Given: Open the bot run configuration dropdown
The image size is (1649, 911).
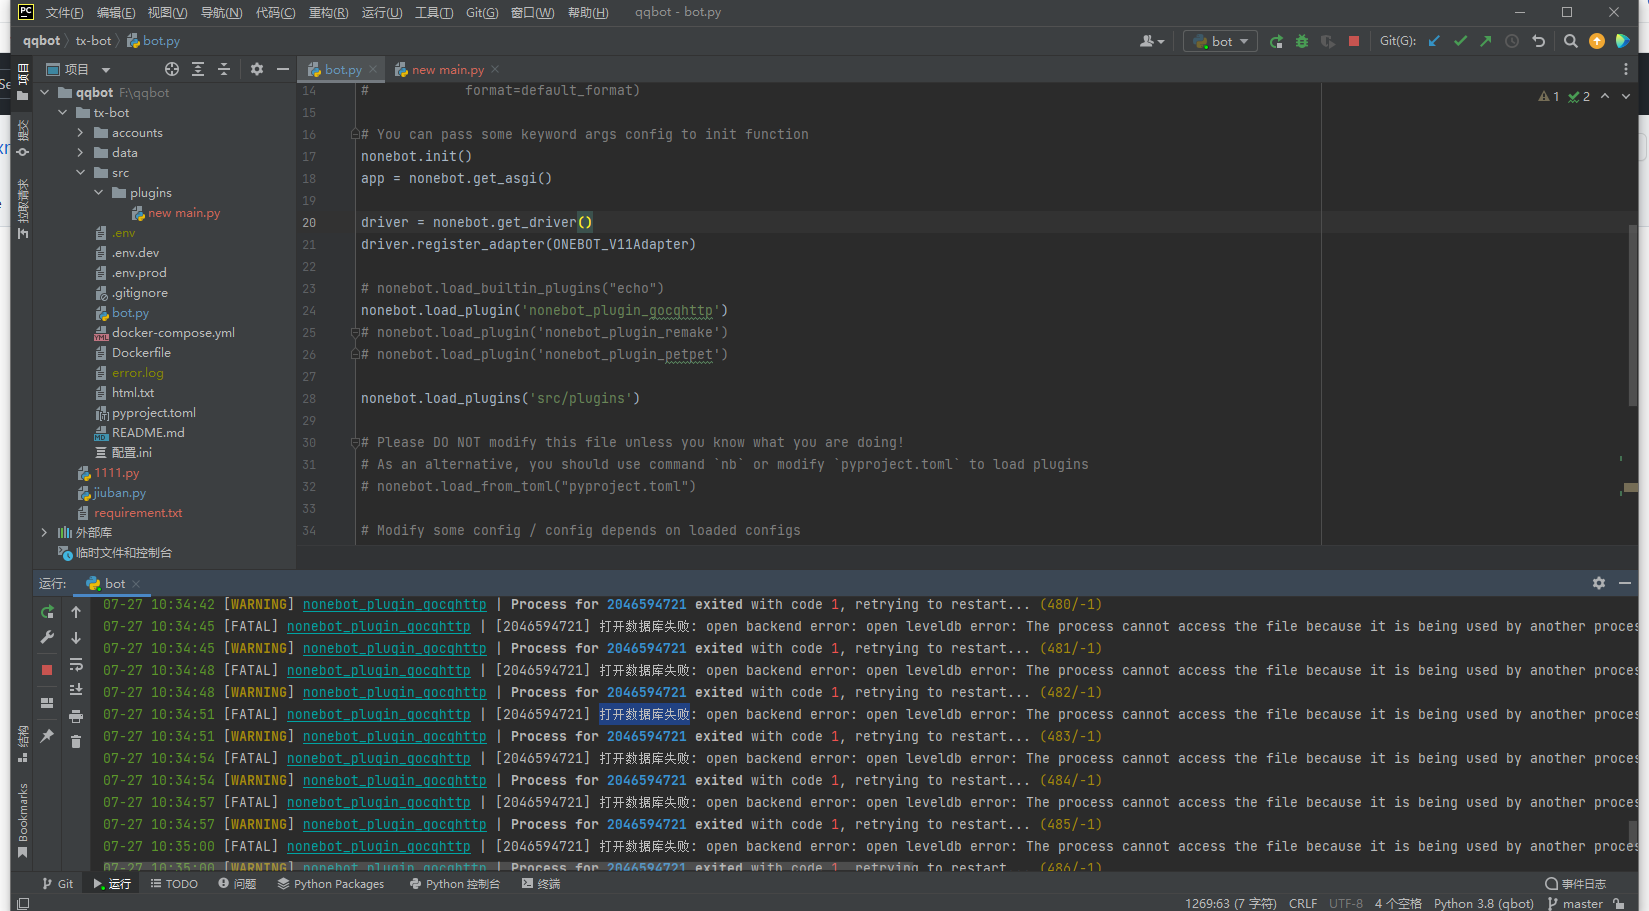Looking at the screenshot, I should pyautogui.click(x=1221, y=41).
